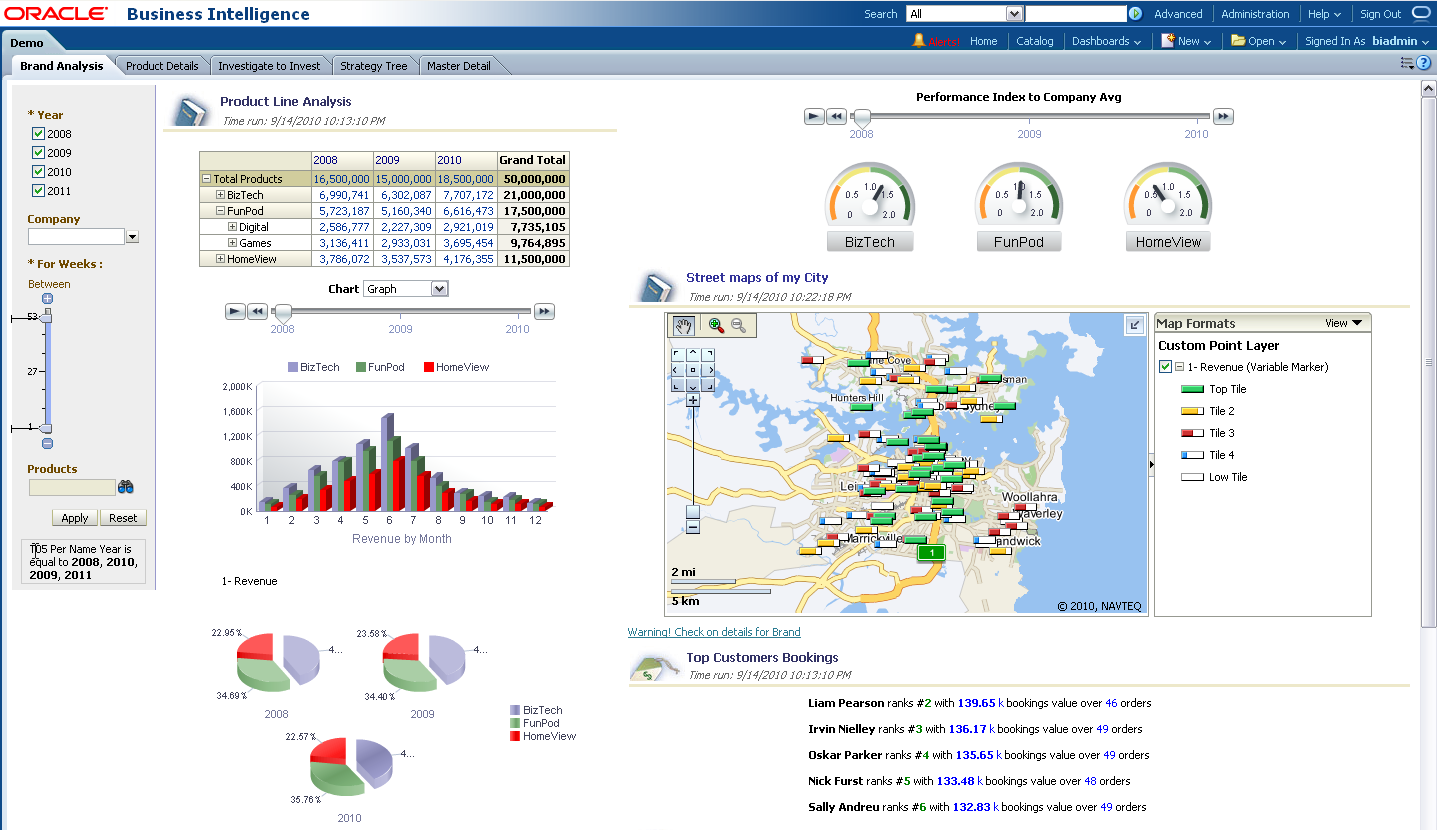Screen dimensions: 1437x830
Task: Open the Chart type Graph dropdown
Action: pyautogui.click(x=406, y=289)
